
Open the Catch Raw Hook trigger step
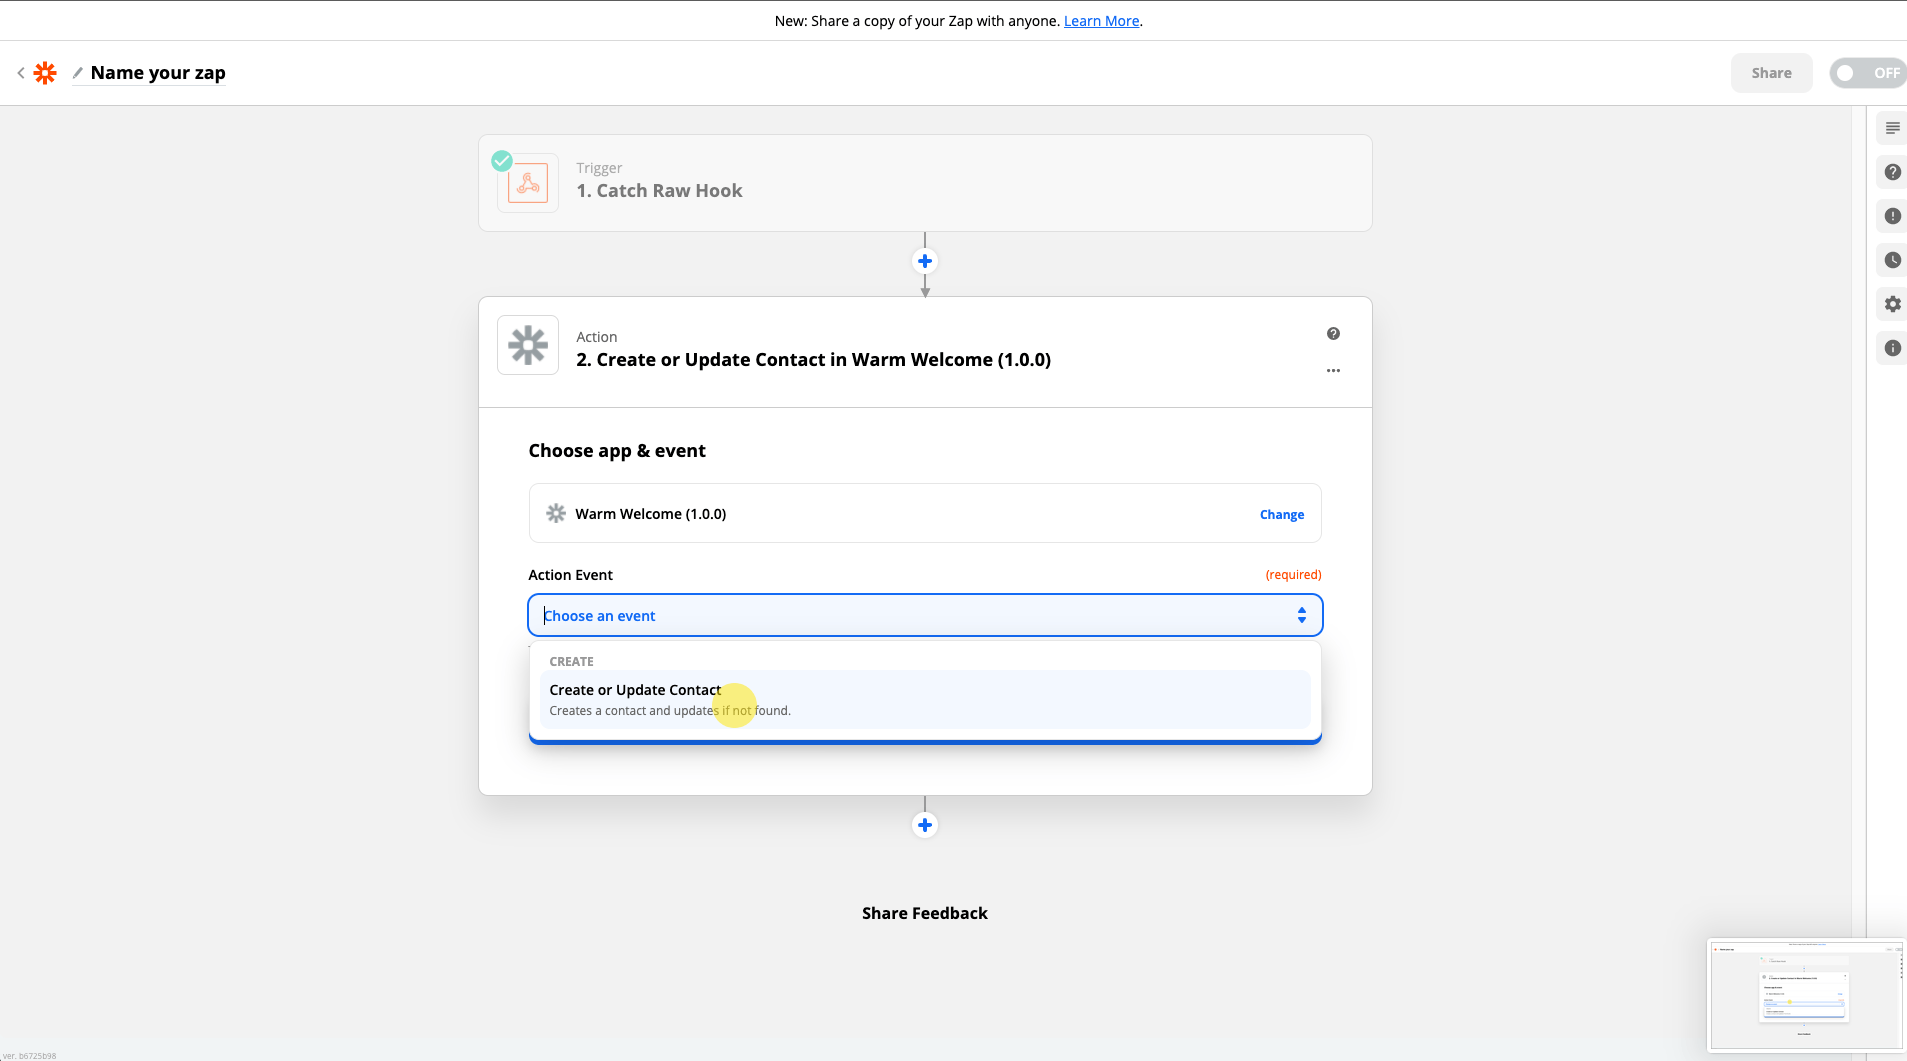925,183
